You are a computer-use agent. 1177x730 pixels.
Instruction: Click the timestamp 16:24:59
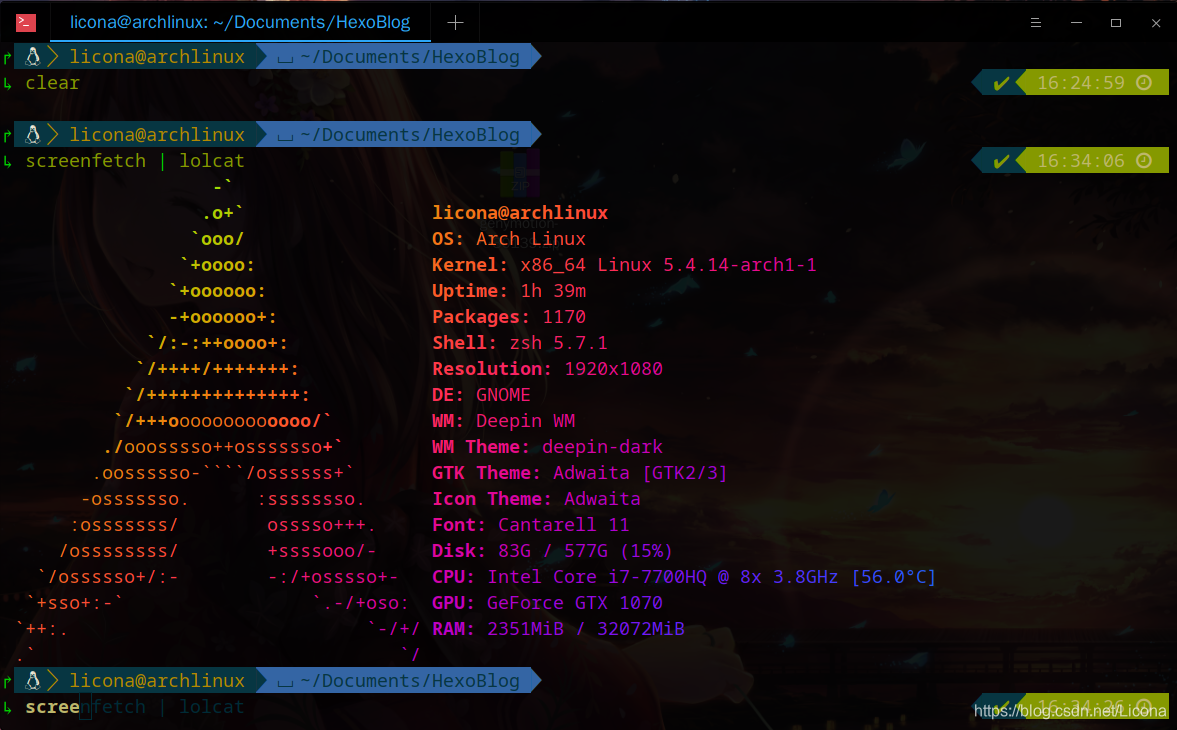click(1081, 83)
